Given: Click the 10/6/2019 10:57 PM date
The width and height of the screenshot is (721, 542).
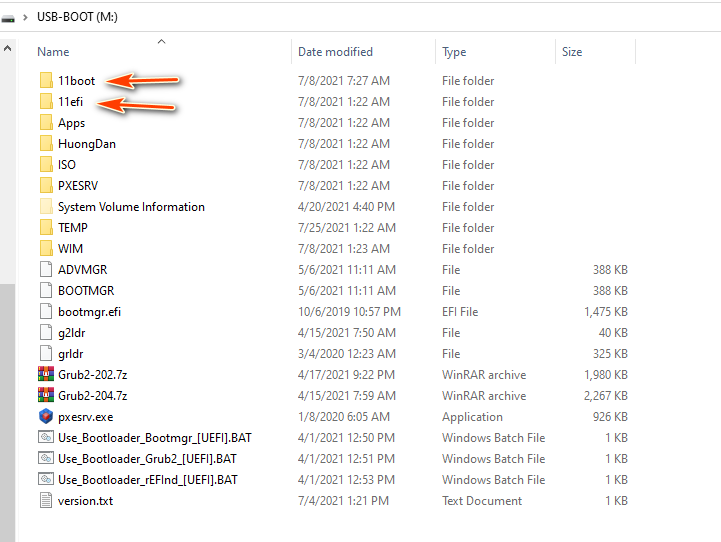Looking at the screenshot, I should 349,312.
